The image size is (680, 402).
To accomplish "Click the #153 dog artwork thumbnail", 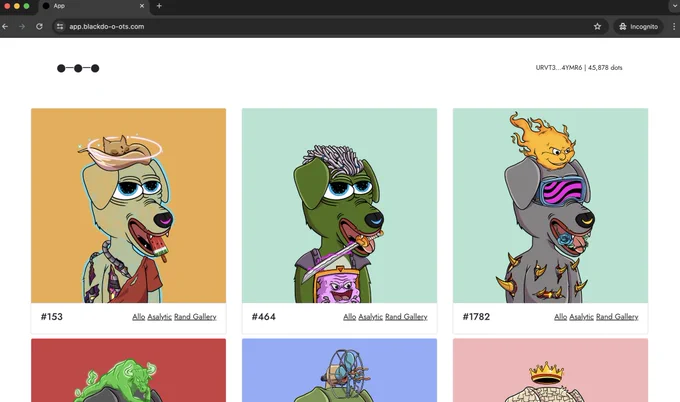I will (128, 206).
